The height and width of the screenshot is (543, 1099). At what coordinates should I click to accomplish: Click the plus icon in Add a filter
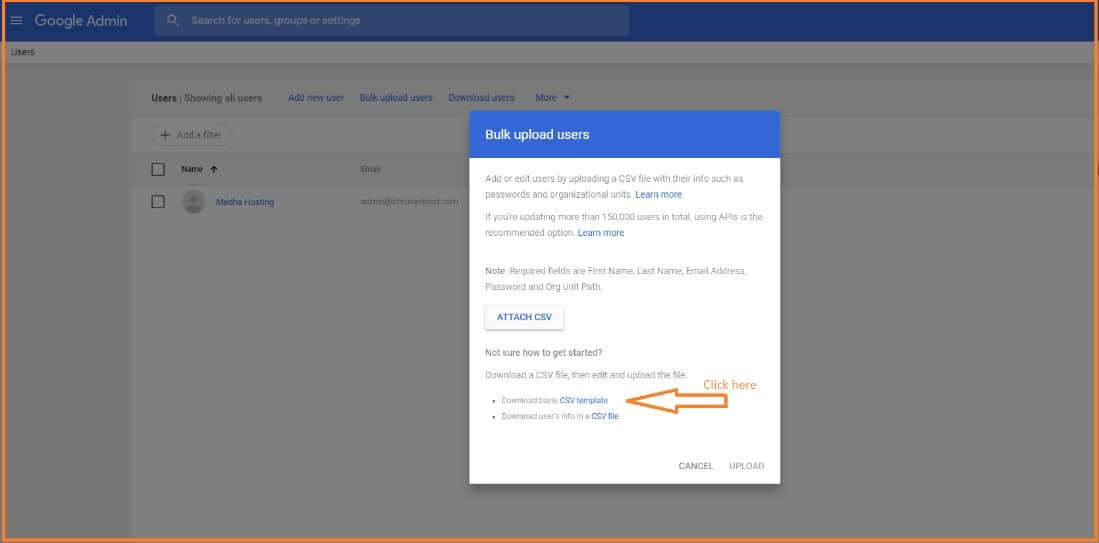[x=165, y=135]
